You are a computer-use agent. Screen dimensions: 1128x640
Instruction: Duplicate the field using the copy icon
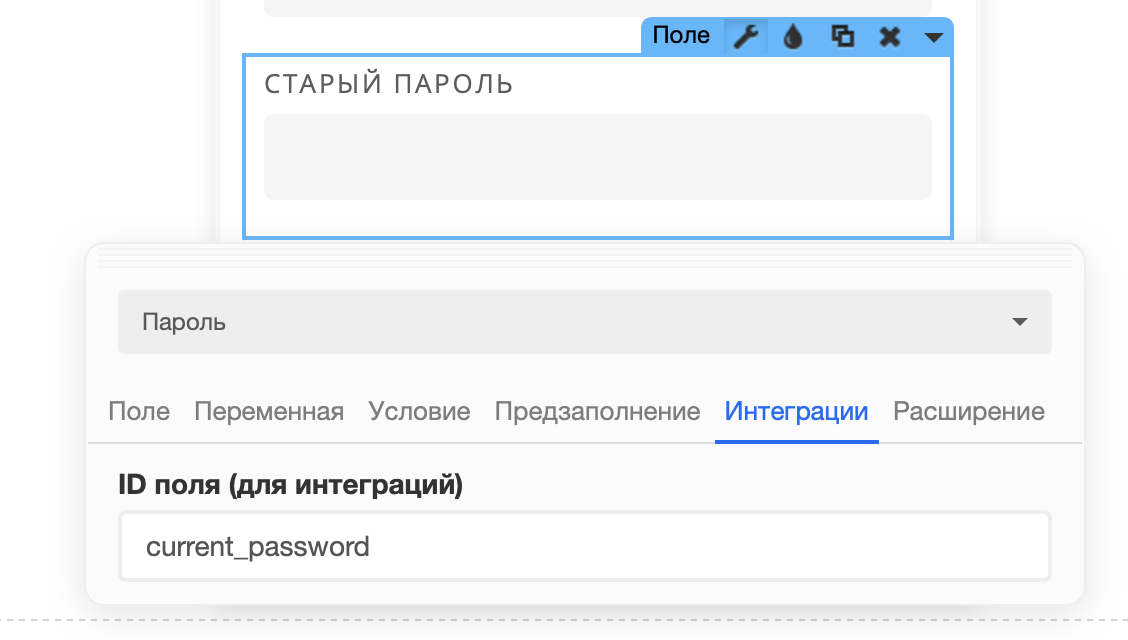(x=842, y=36)
